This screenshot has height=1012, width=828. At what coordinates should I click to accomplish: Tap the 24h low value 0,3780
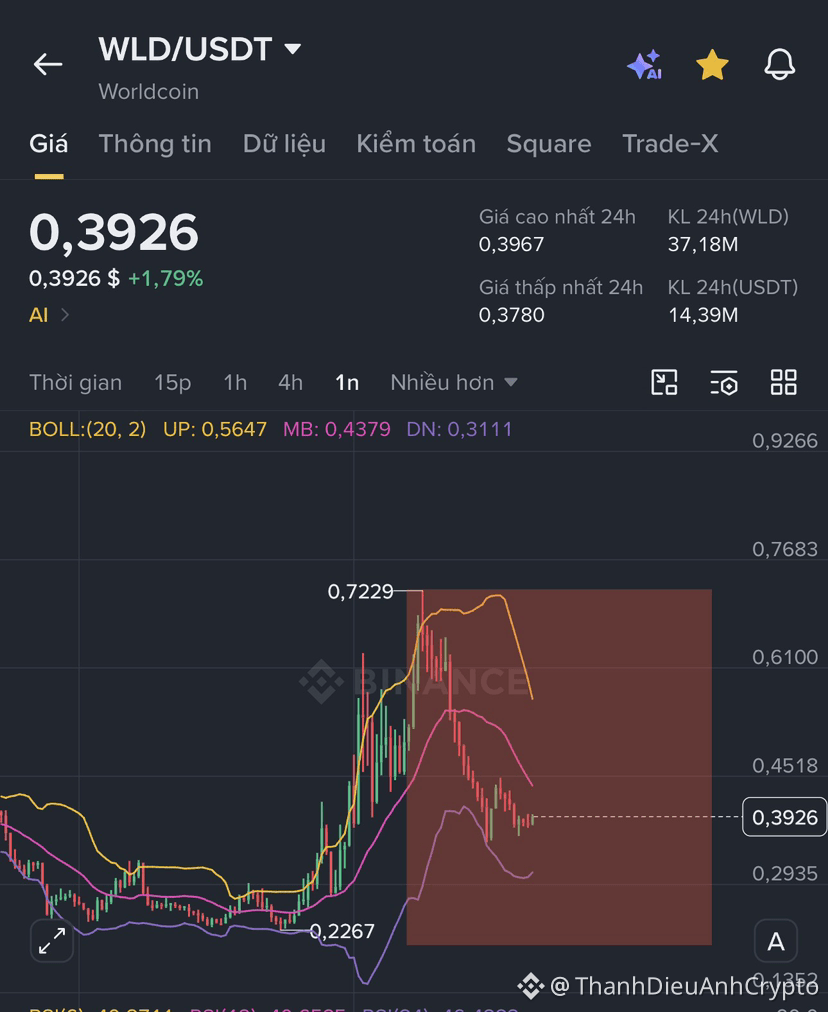[511, 315]
